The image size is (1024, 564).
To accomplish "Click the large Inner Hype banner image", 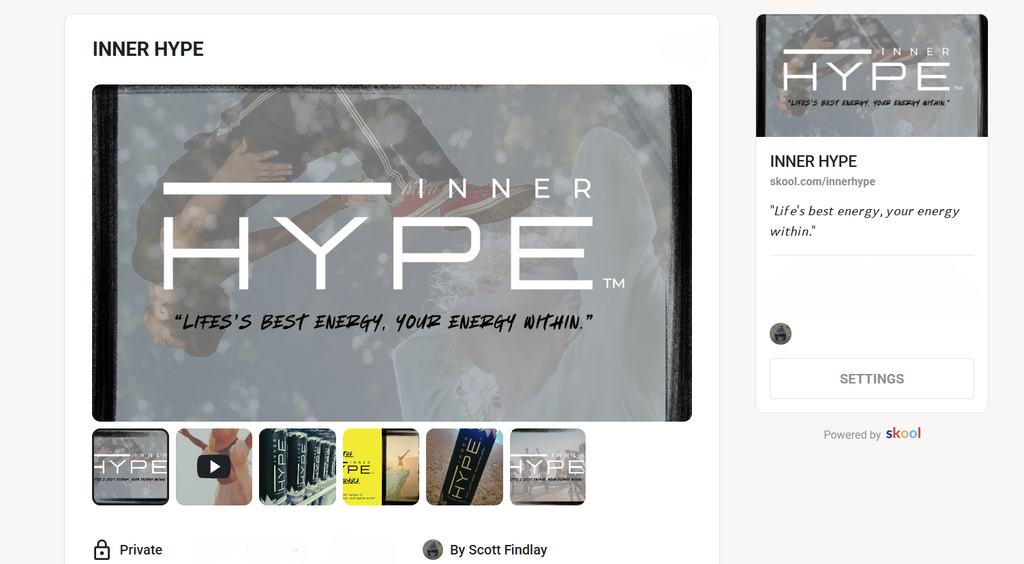I will click(392, 253).
